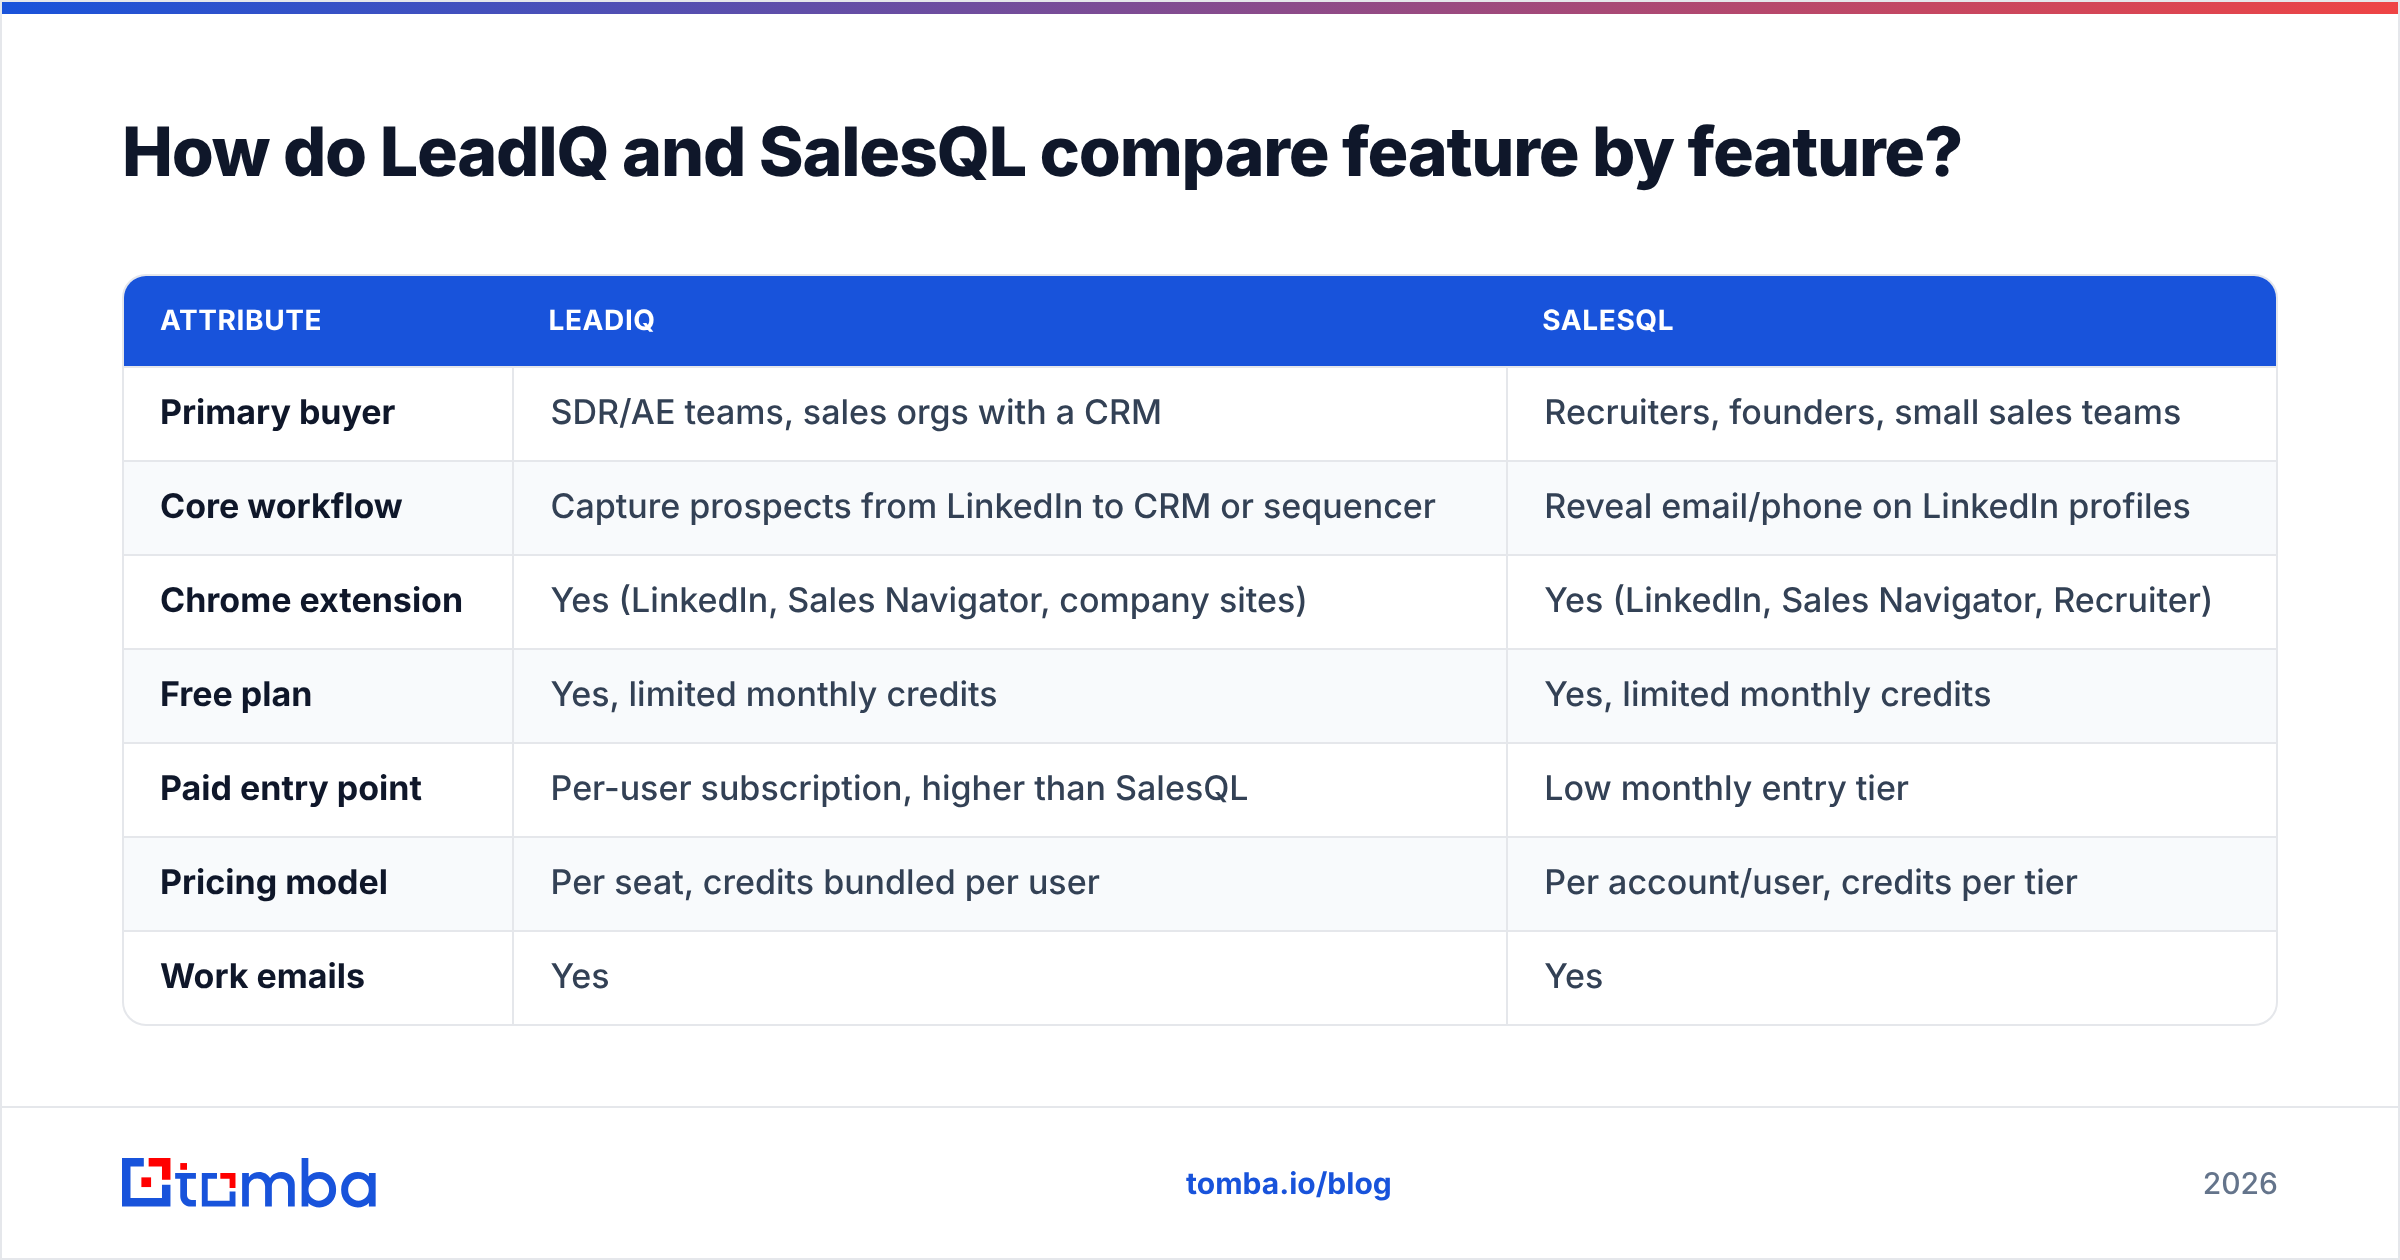Click 'Per account/user, credits per tier'
The width and height of the screenshot is (2400, 1260).
coord(1811,883)
